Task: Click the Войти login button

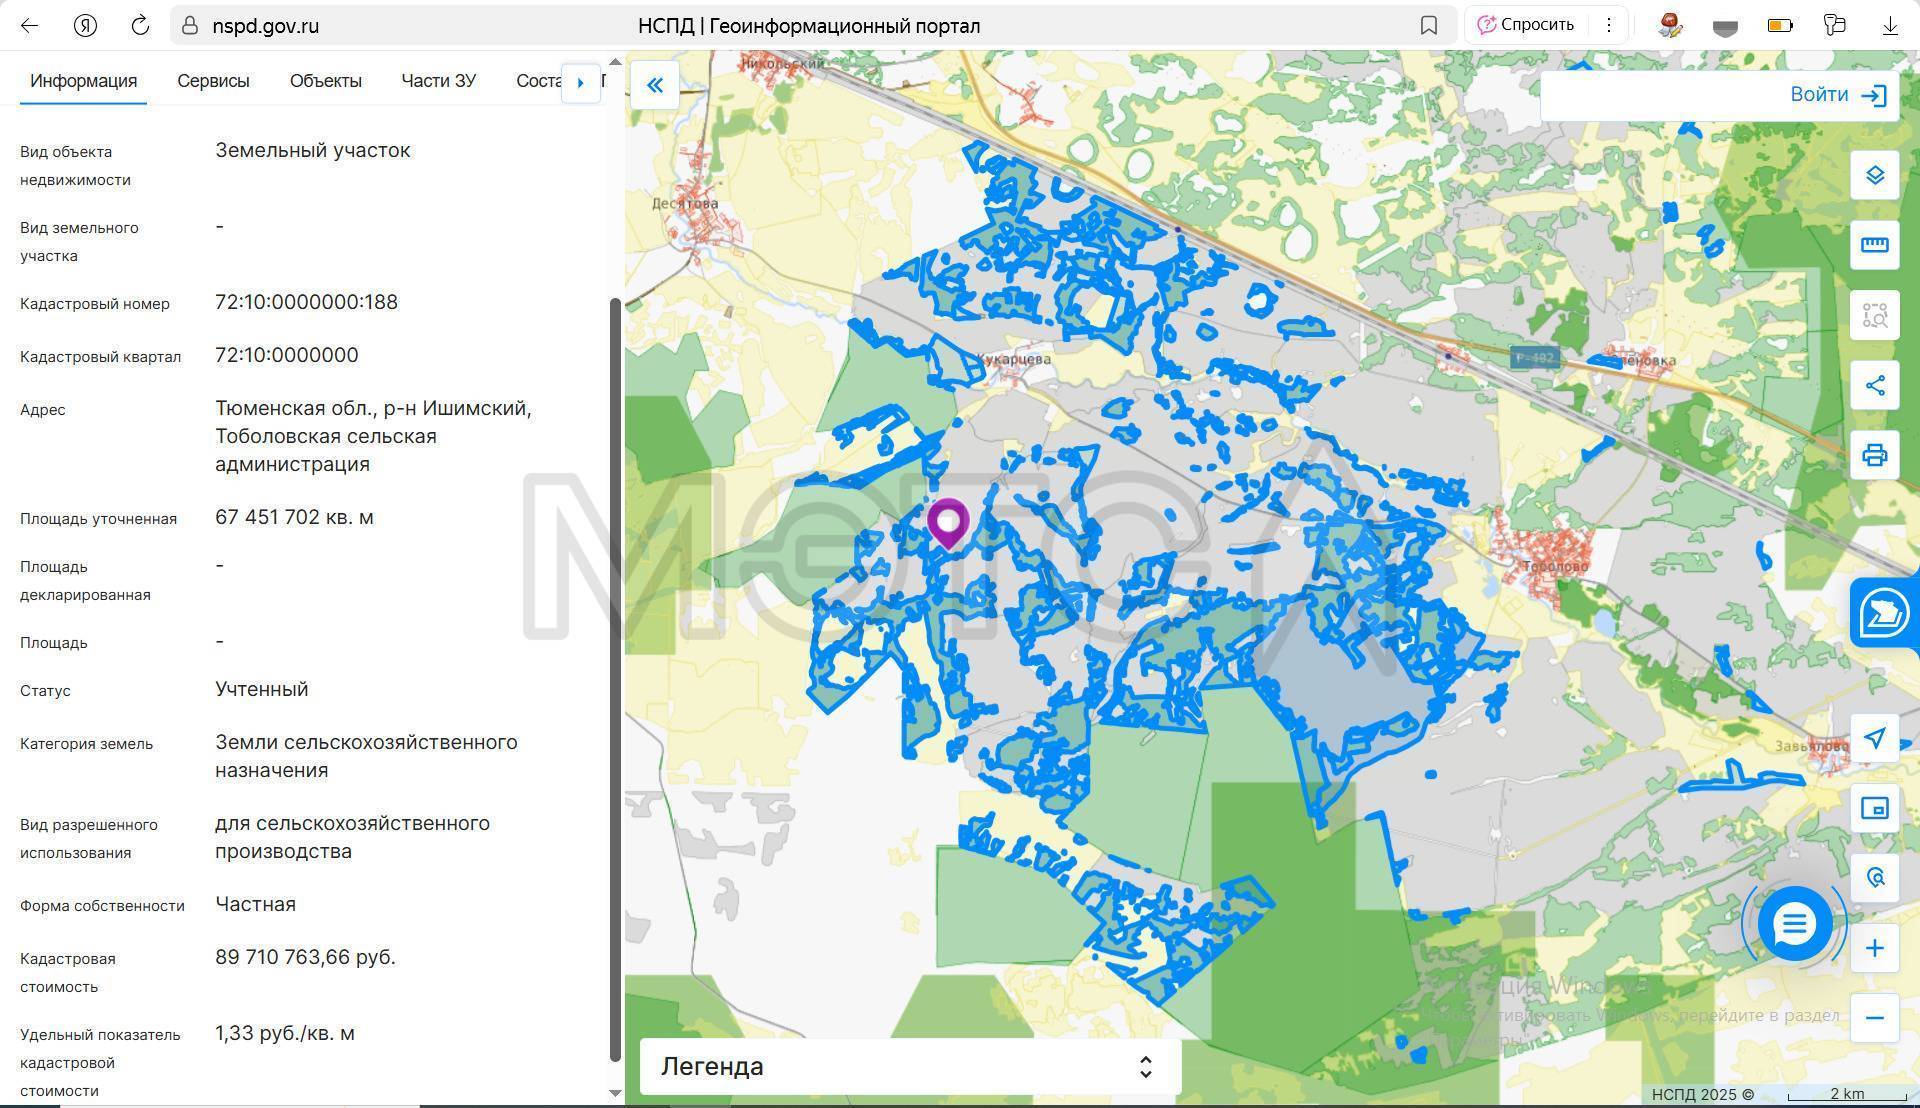Action: coord(1837,95)
